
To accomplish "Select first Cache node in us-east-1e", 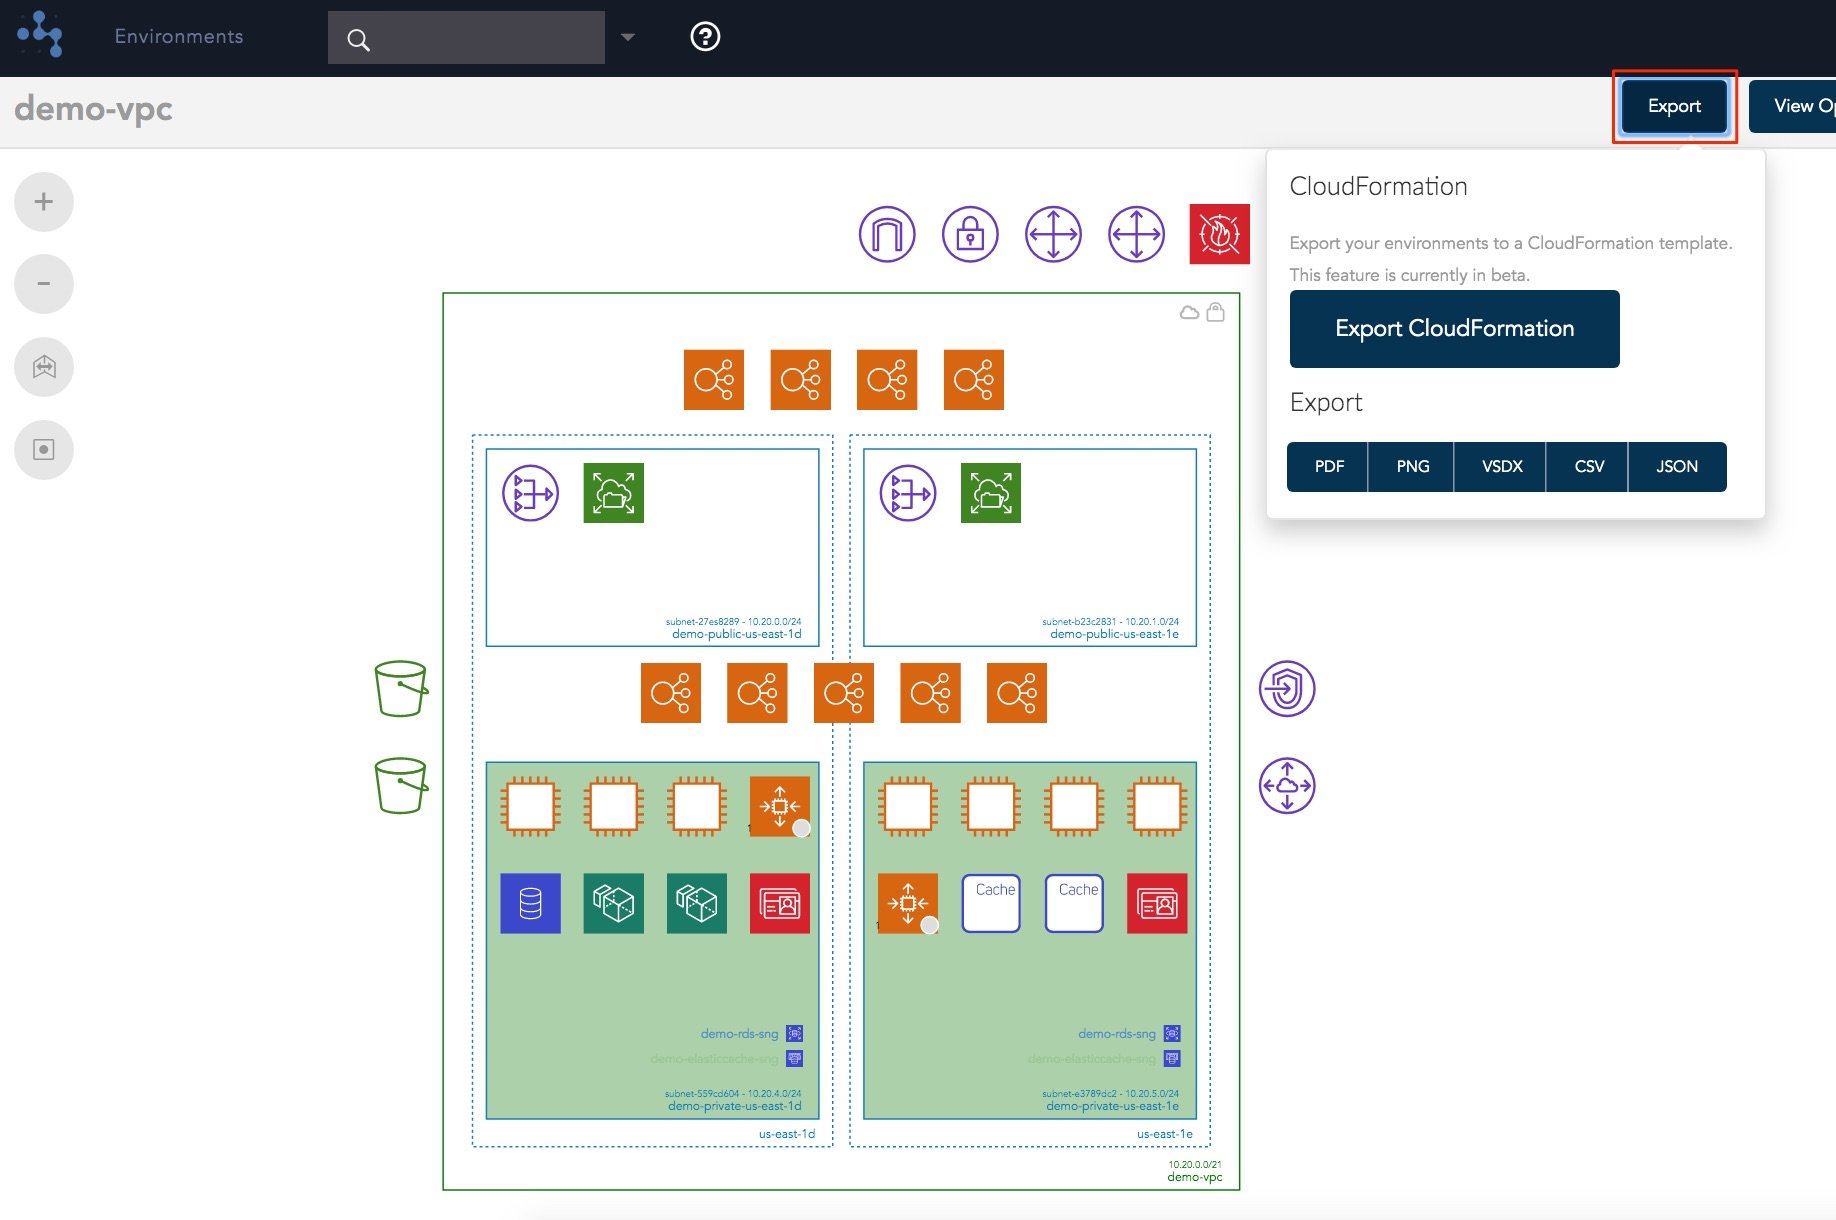I will (x=992, y=904).
